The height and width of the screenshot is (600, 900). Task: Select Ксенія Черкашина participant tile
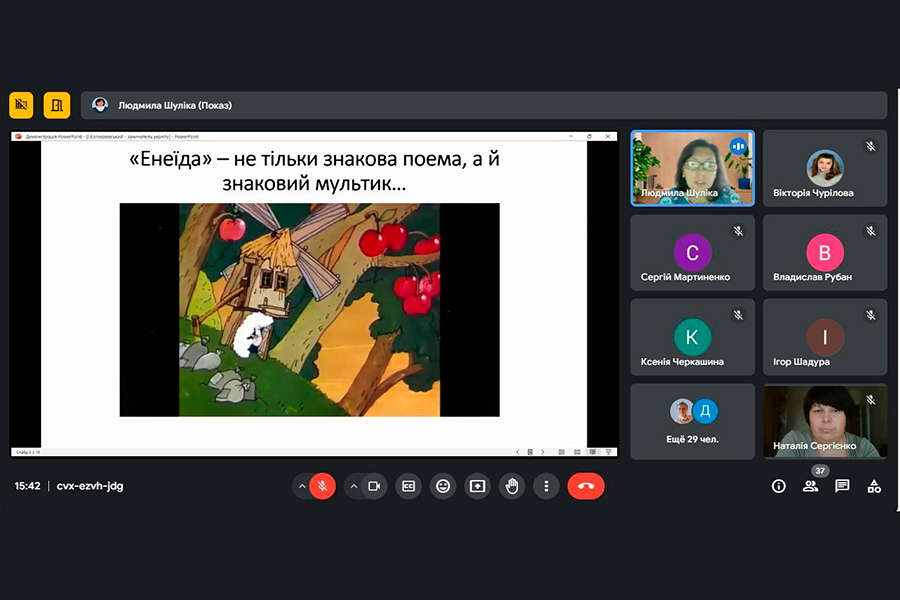(x=693, y=337)
